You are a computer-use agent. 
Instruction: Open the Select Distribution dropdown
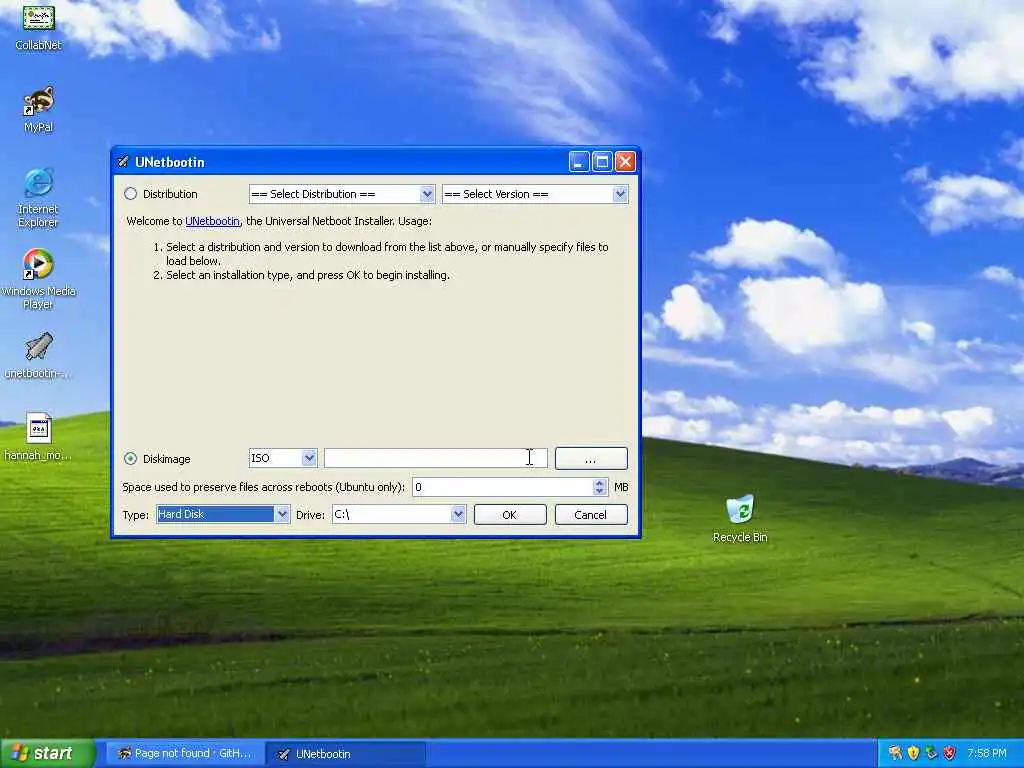pyautogui.click(x=342, y=194)
